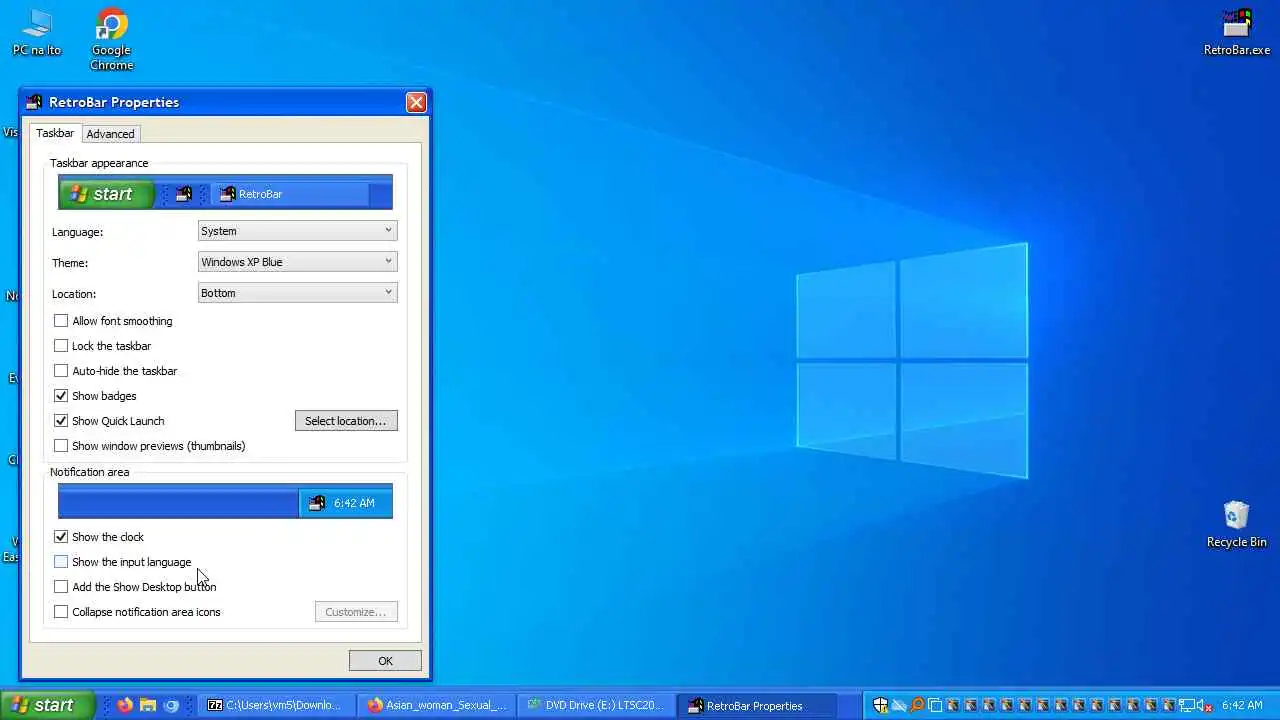Click the muted speaker volume tray icon

(1205, 705)
